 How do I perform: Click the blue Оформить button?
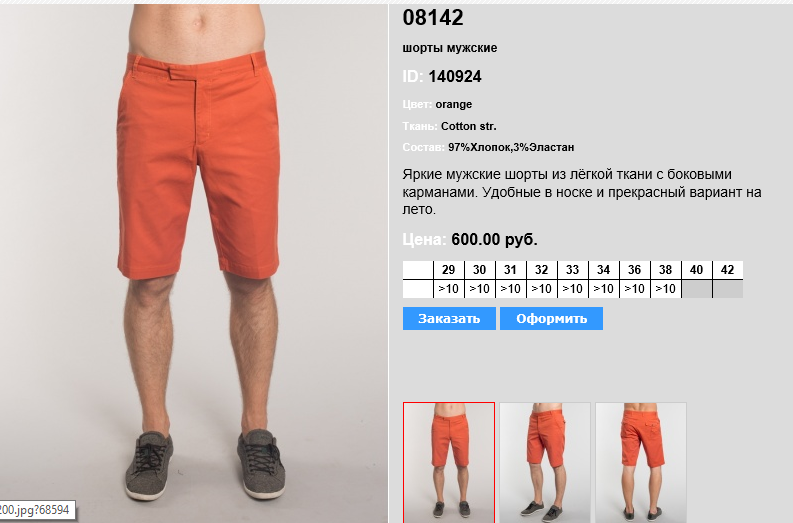(551, 319)
